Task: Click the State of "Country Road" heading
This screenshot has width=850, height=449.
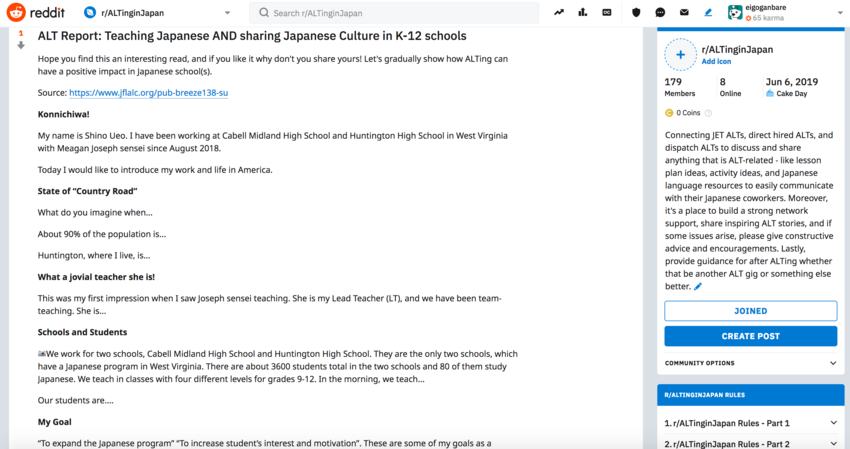Action: tap(87, 191)
